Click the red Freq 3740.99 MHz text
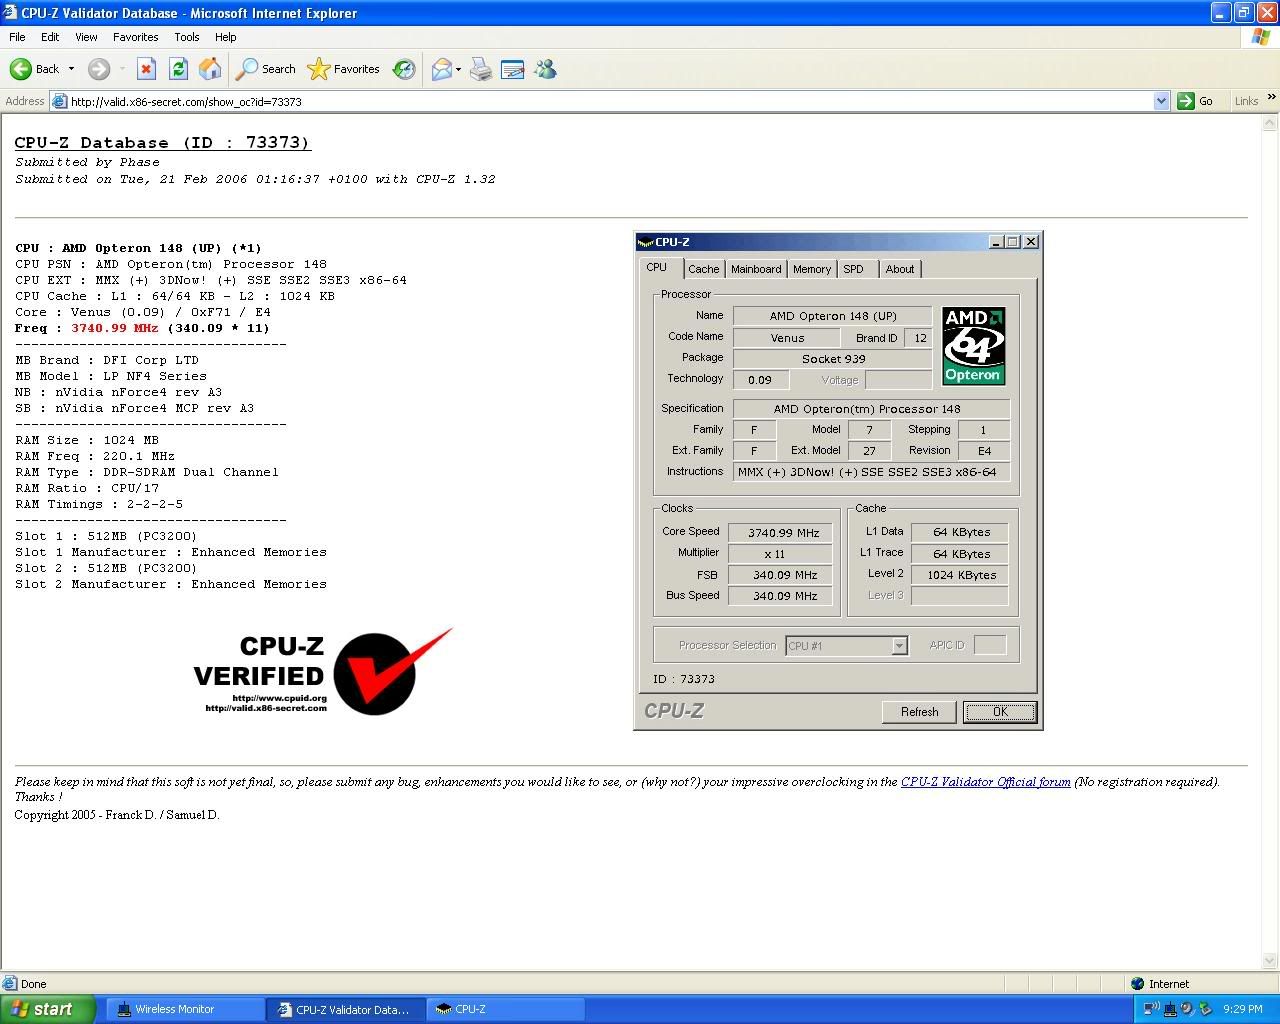 tap(114, 328)
